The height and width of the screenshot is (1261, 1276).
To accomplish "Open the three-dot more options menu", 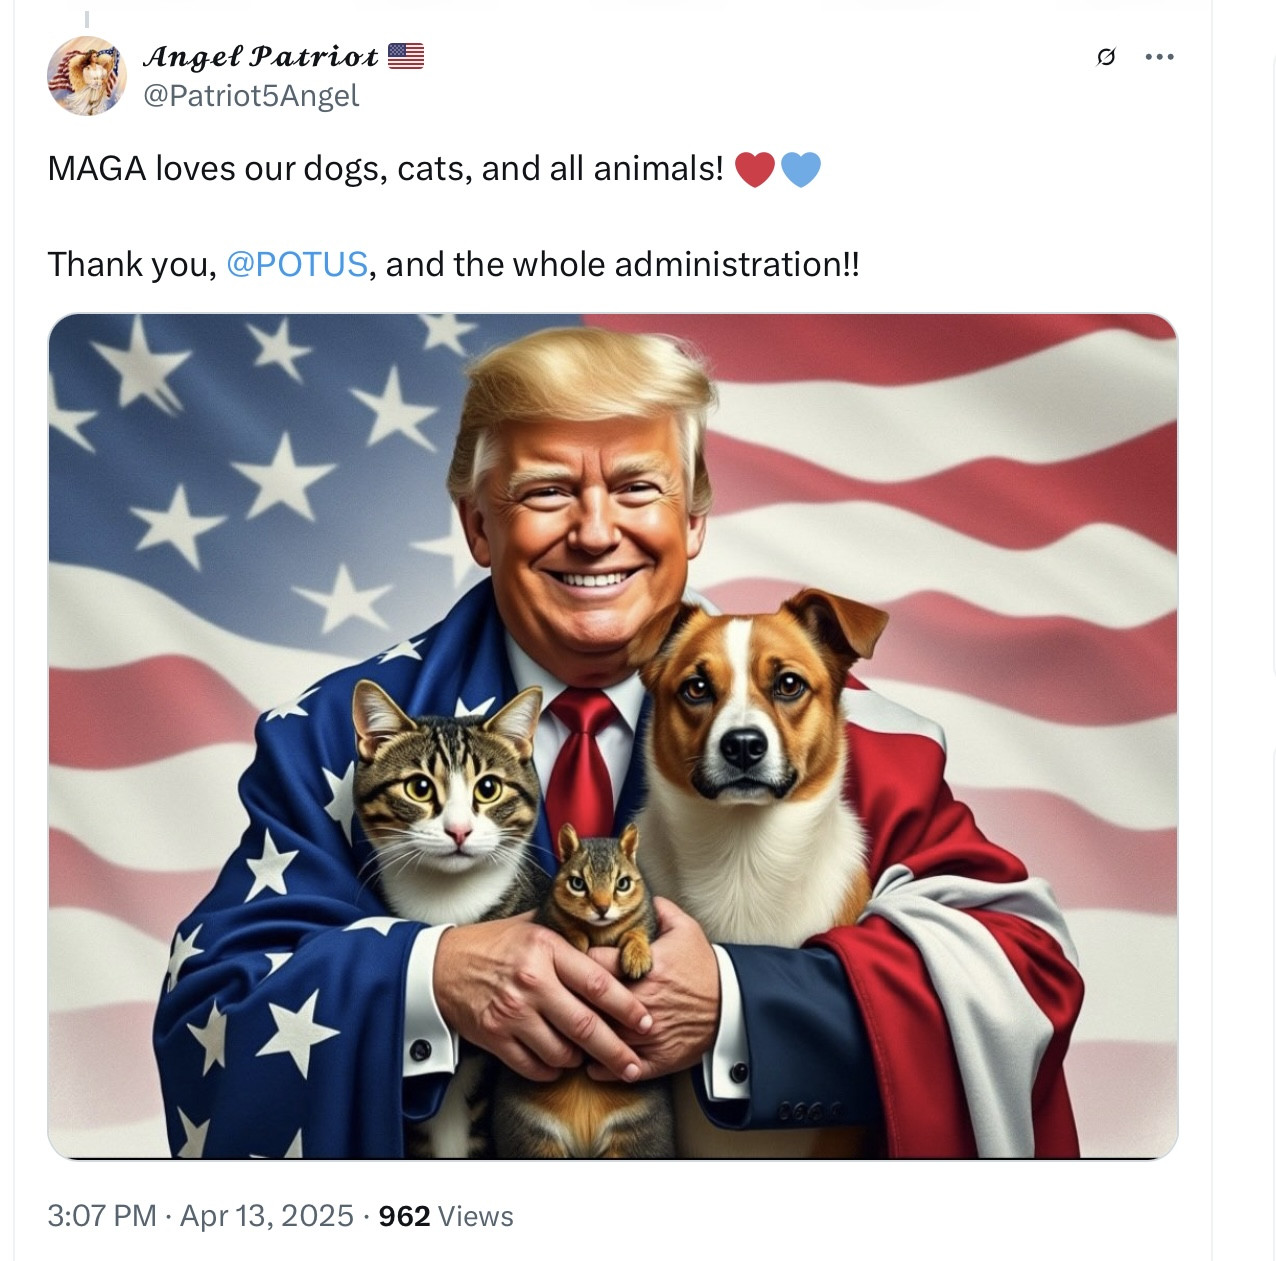I will (x=1159, y=57).
